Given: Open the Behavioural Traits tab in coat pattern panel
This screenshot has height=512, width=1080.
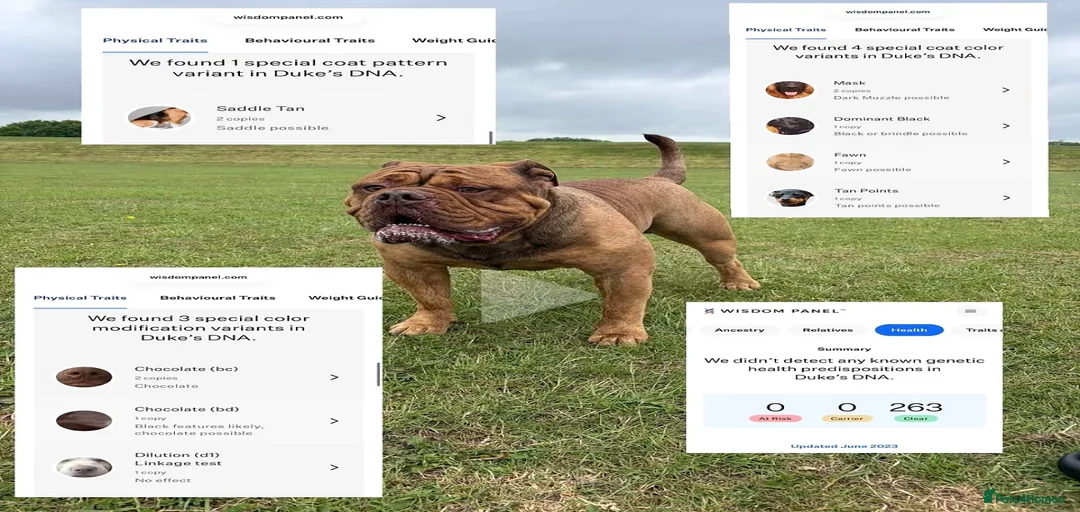Looking at the screenshot, I should [x=310, y=40].
